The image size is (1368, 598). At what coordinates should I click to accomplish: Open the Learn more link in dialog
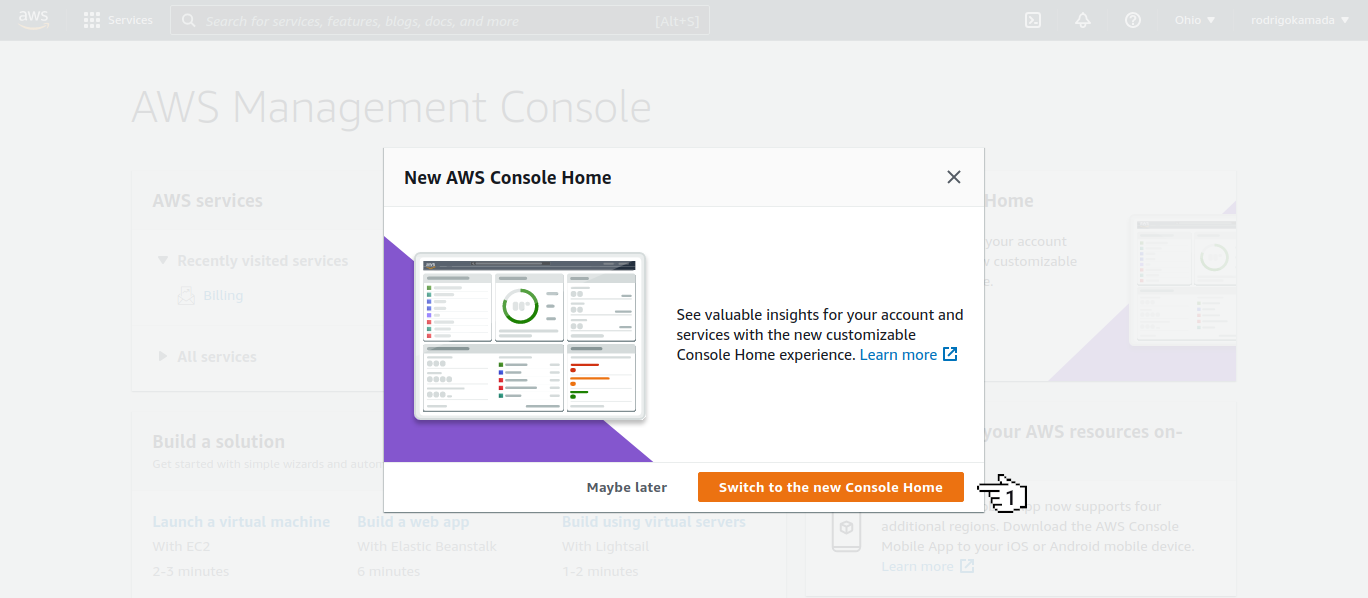pyautogui.click(x=898, y=354)
